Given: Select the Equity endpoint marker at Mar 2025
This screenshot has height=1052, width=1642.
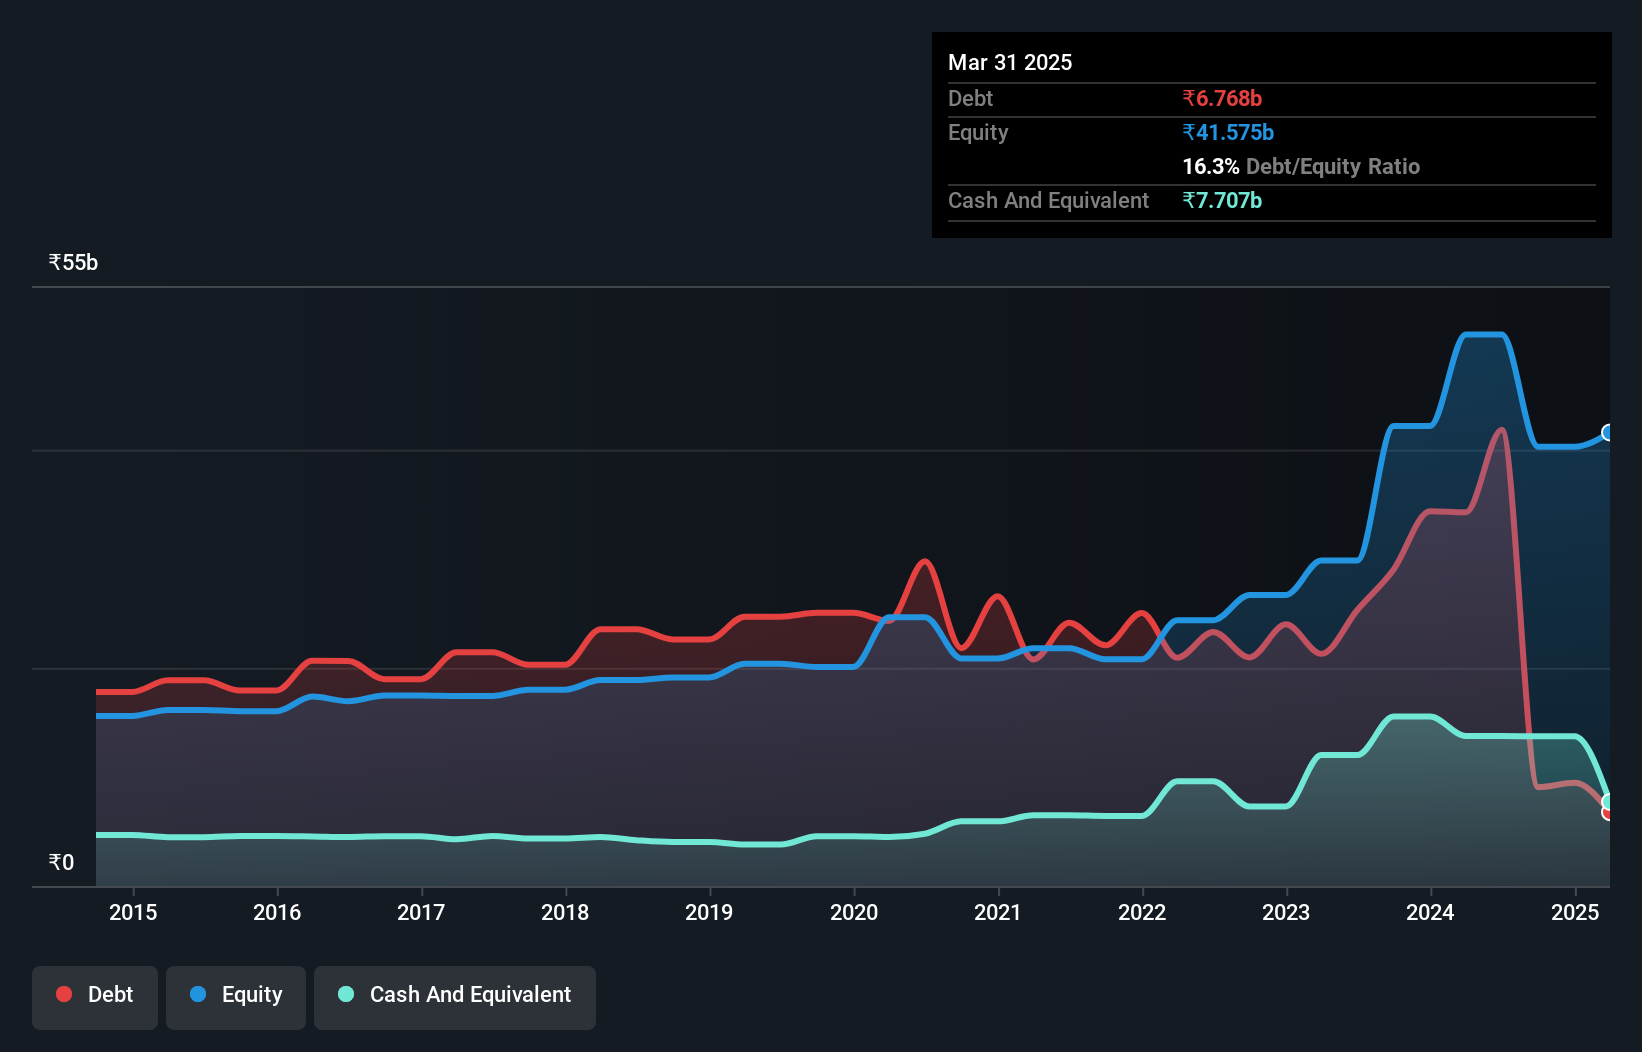Looking at the screenshot, I should click(x=1608, y=432).
